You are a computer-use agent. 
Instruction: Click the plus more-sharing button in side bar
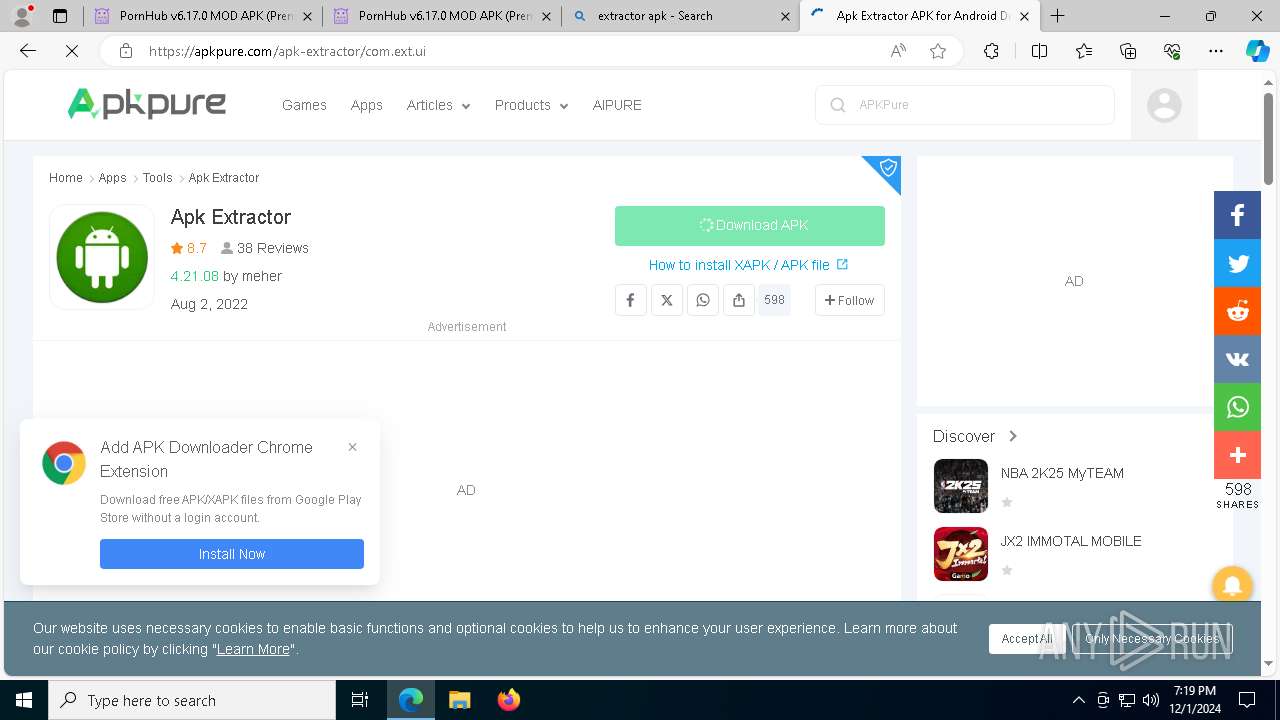click(x=1237, y=455)
